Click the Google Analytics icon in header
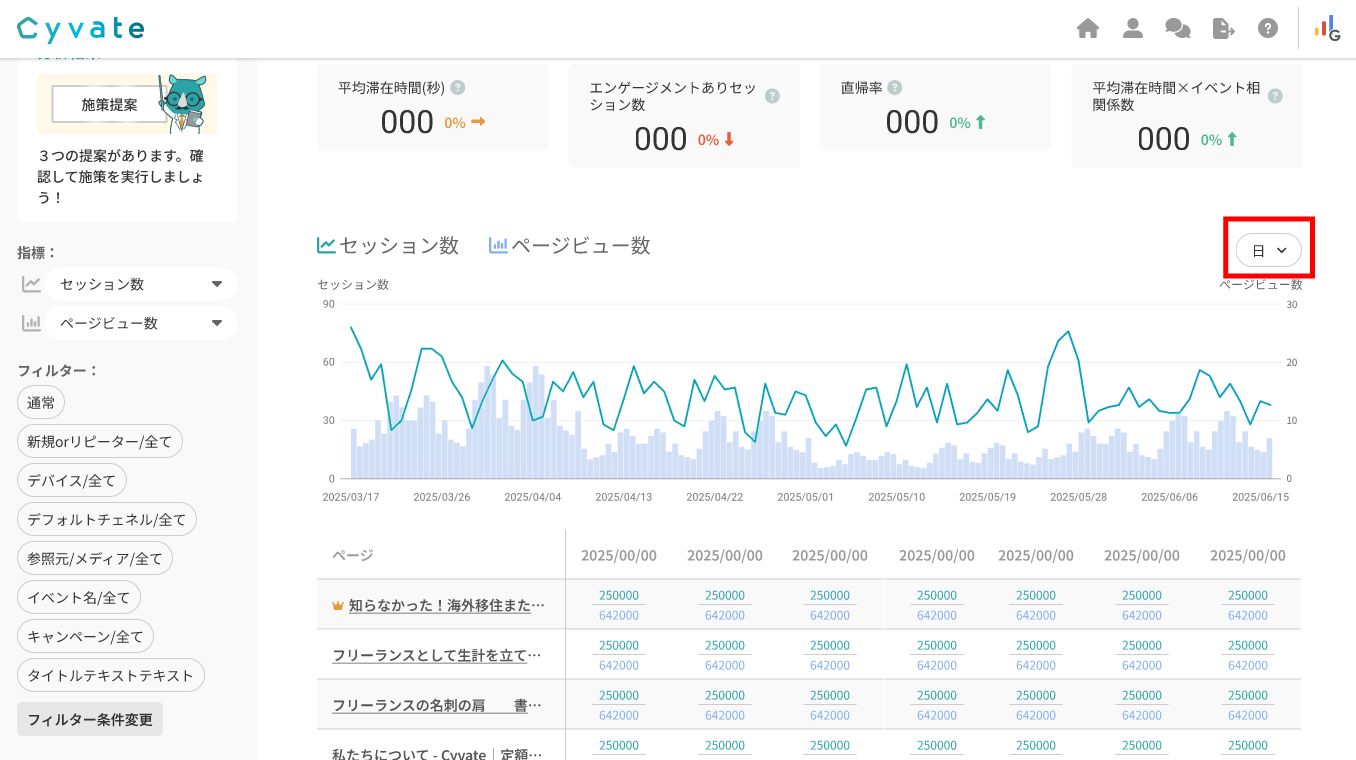The image size is (1356, 760). [x=1328, y=28]
